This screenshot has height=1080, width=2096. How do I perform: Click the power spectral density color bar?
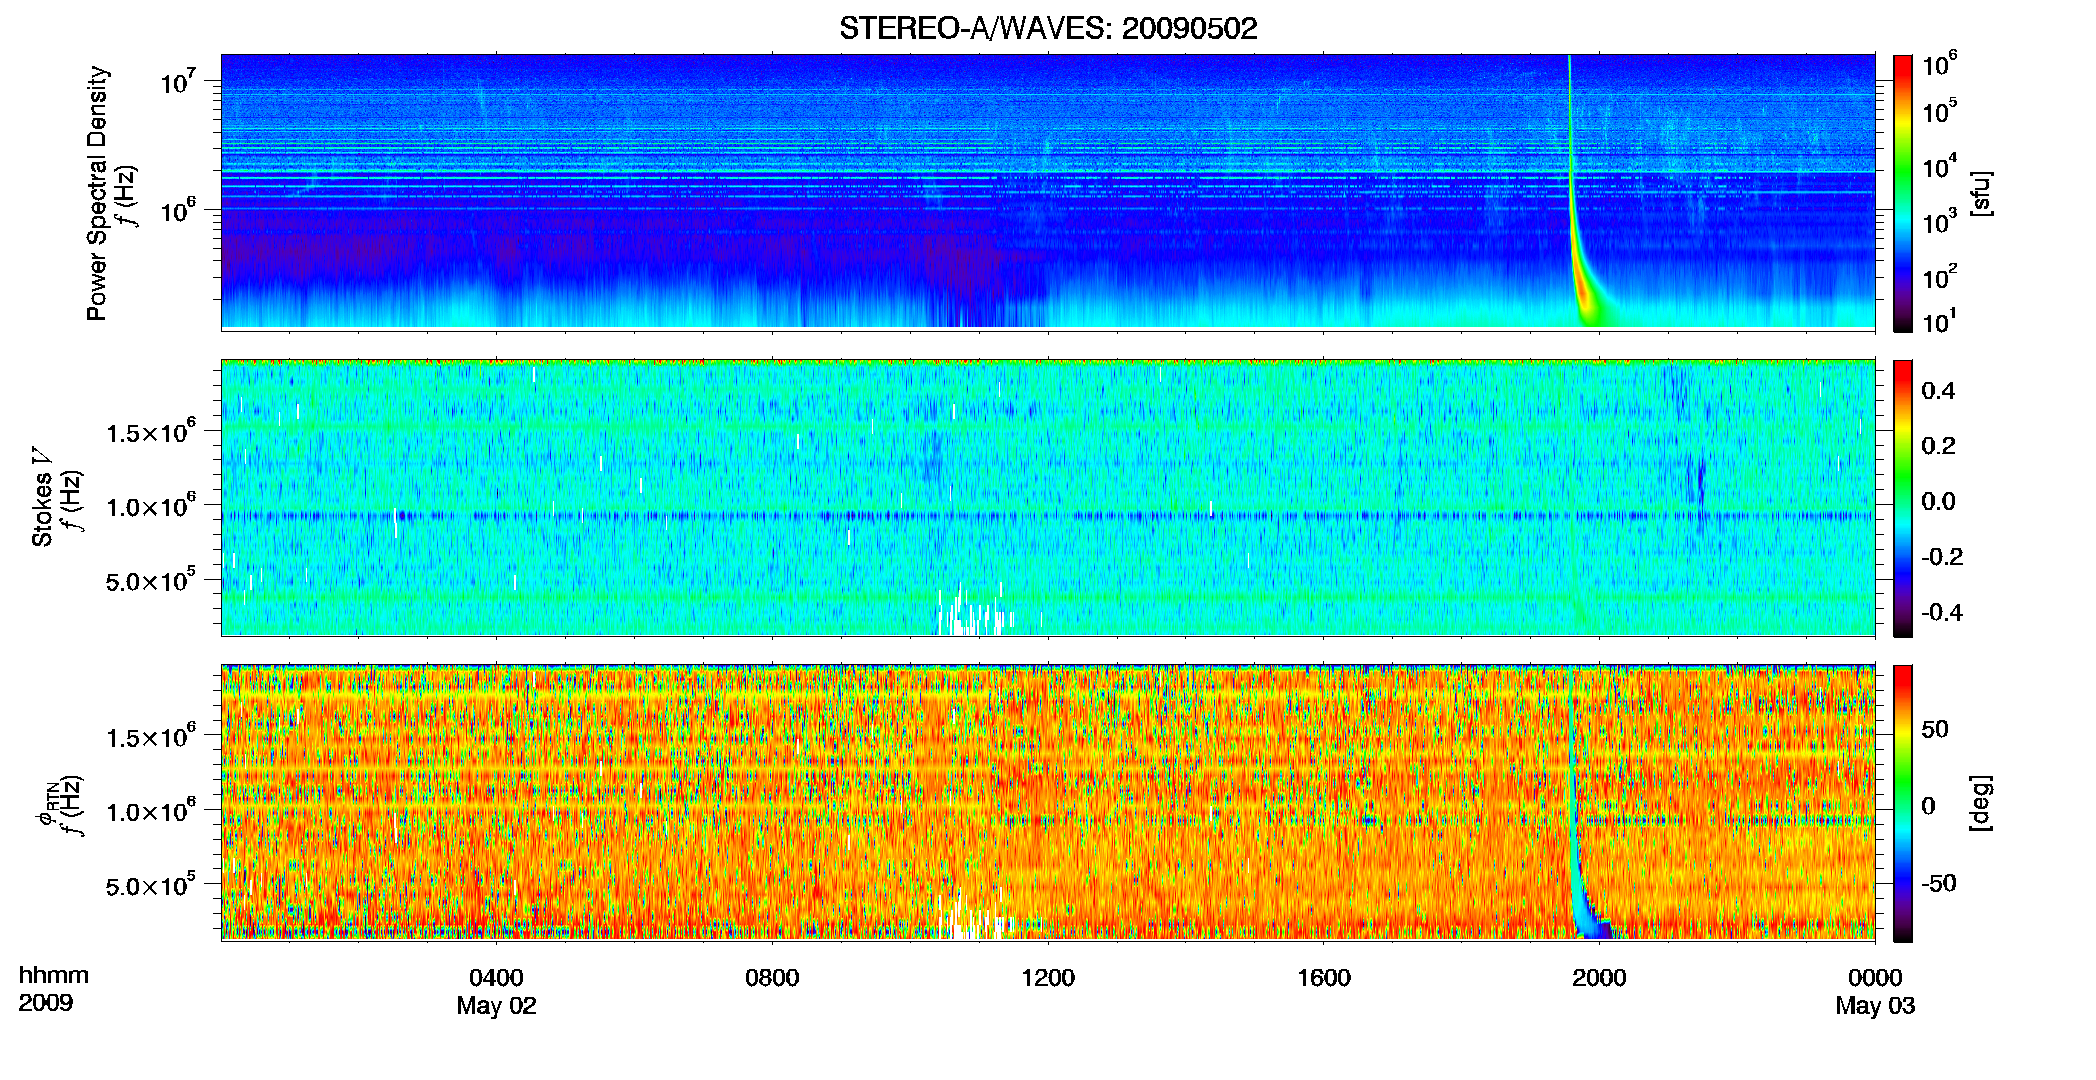(x=1903, y=193)
